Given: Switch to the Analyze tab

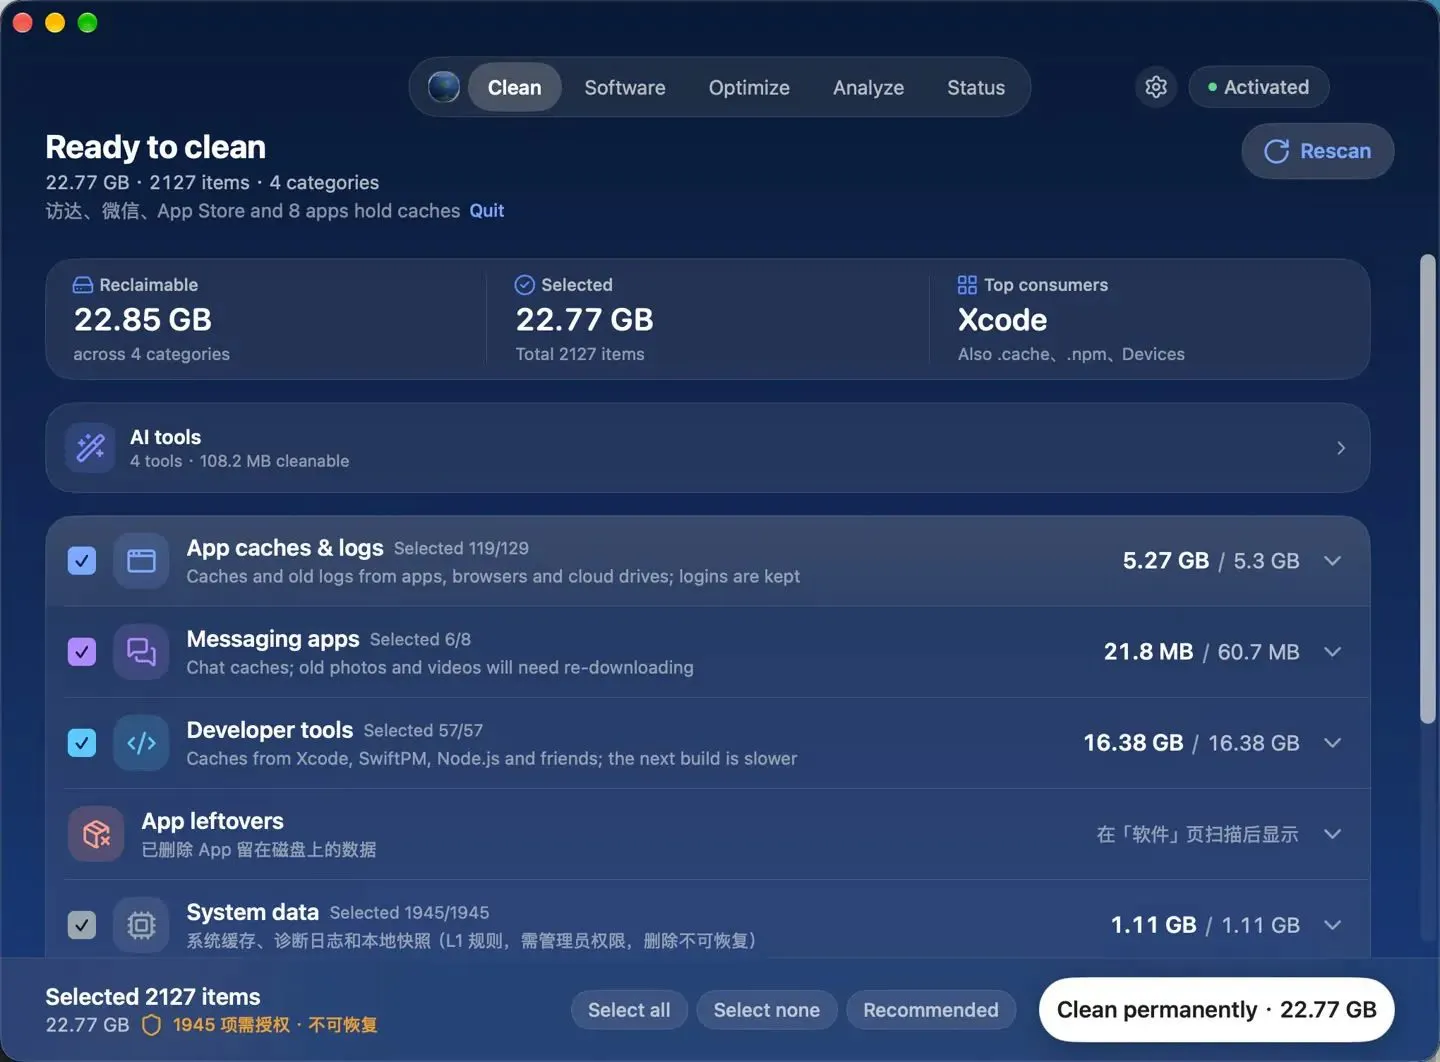Looking at the screenshot, I should click(868, 87).
